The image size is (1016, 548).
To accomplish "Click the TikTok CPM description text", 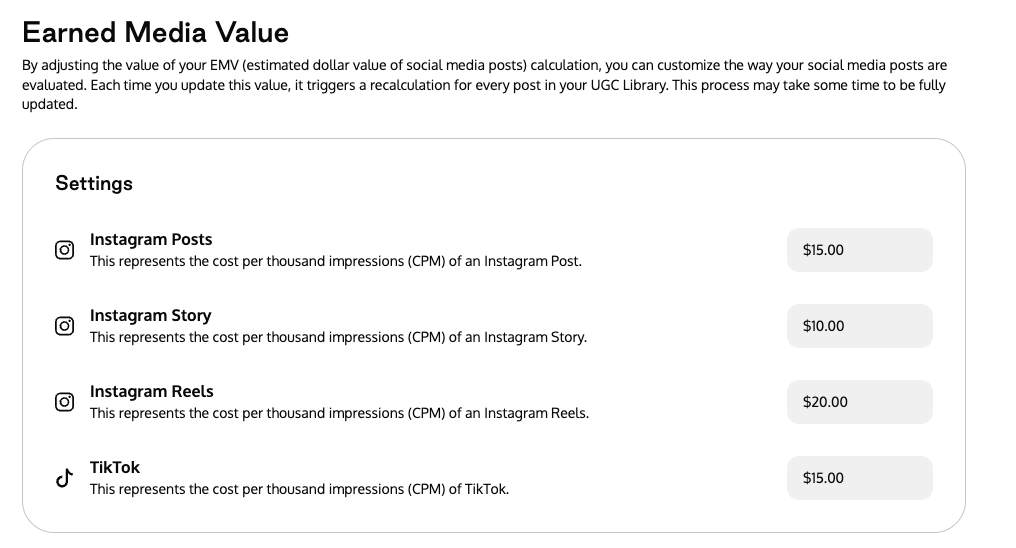I will coord(299,489).
